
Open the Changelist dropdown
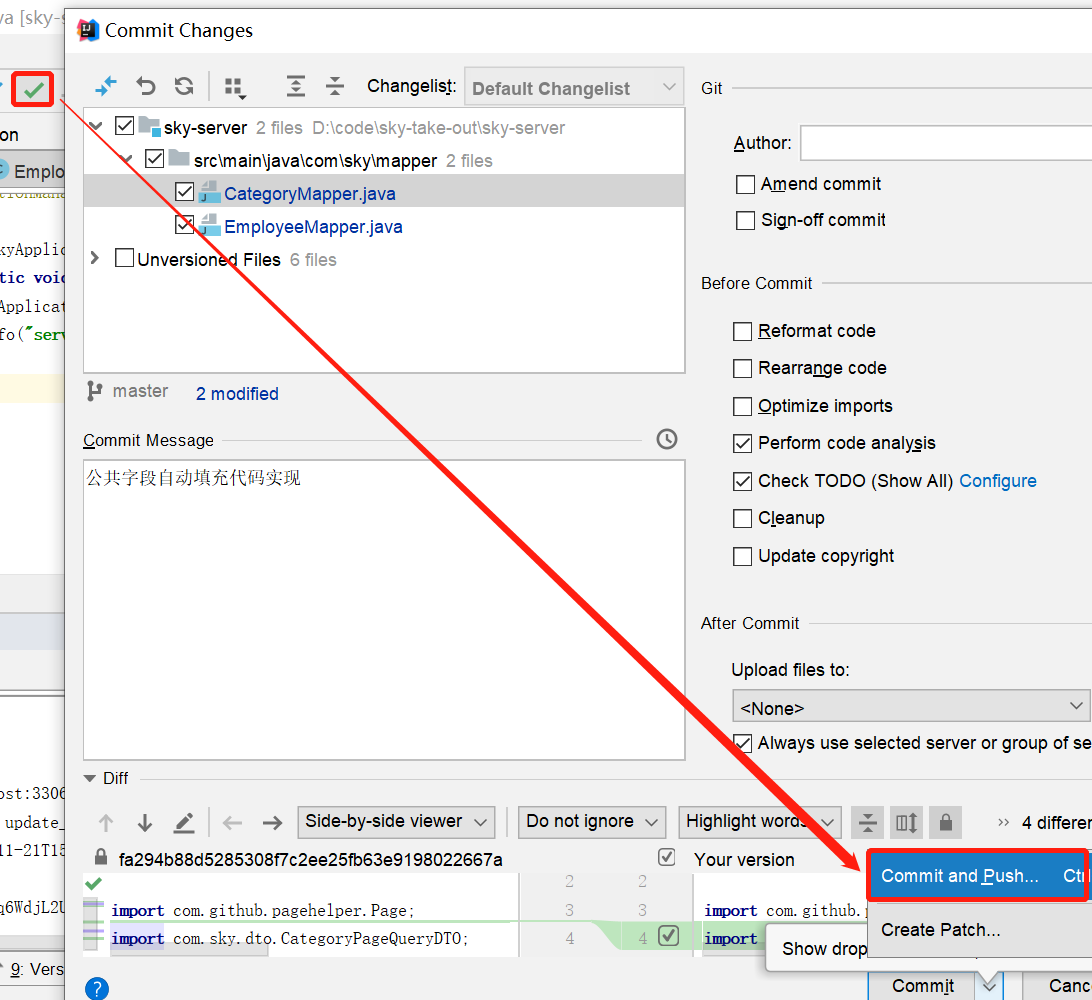click(x=574, y=88)
